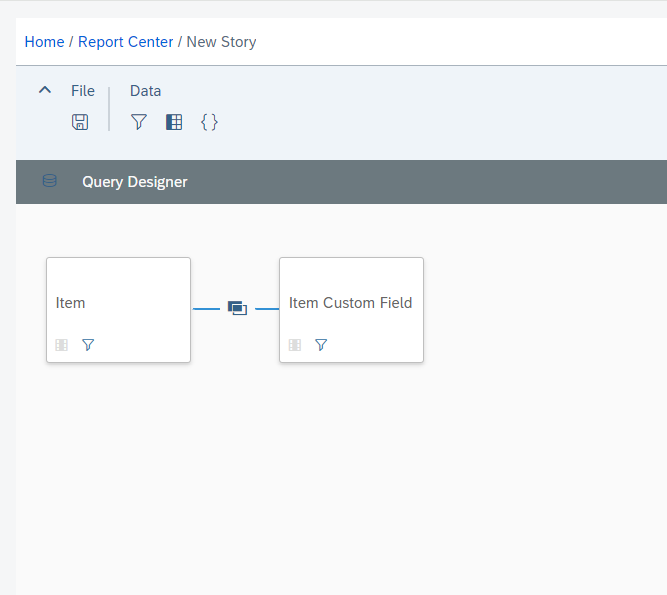Select the Item Custom Field table card
Viewport: 667px width, 595px height.
tap(351, 310)
